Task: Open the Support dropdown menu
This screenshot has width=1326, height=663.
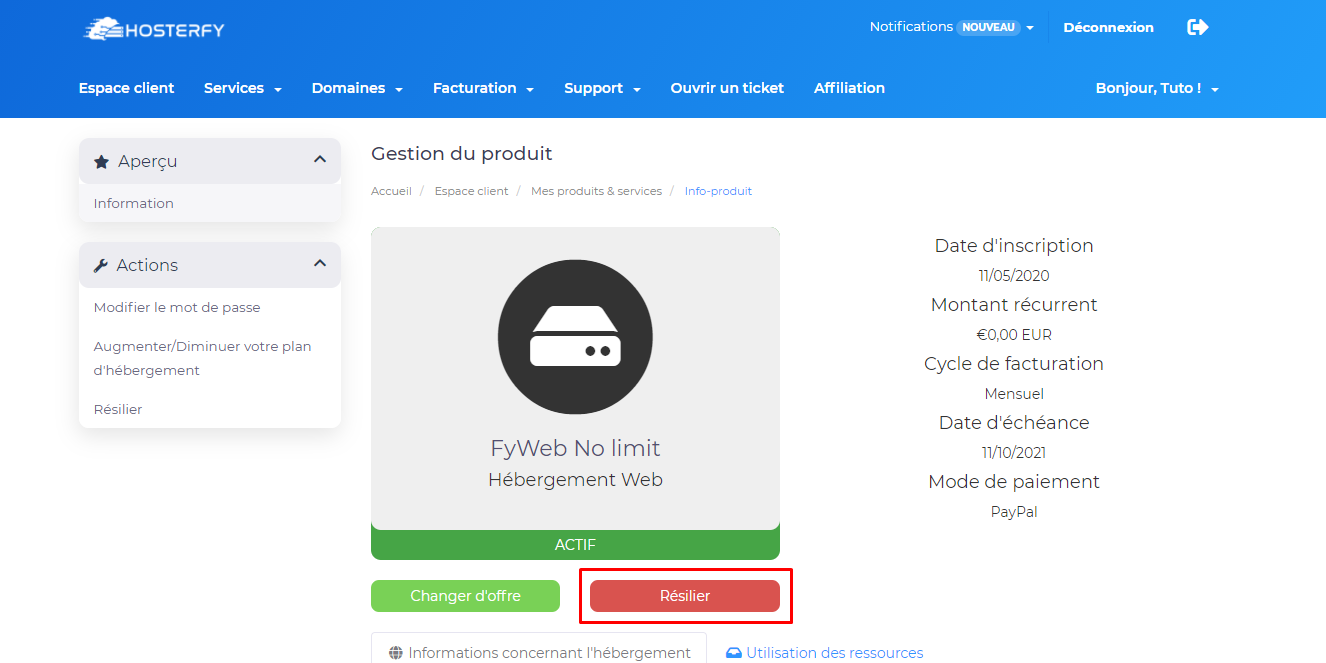Action: 602,88
